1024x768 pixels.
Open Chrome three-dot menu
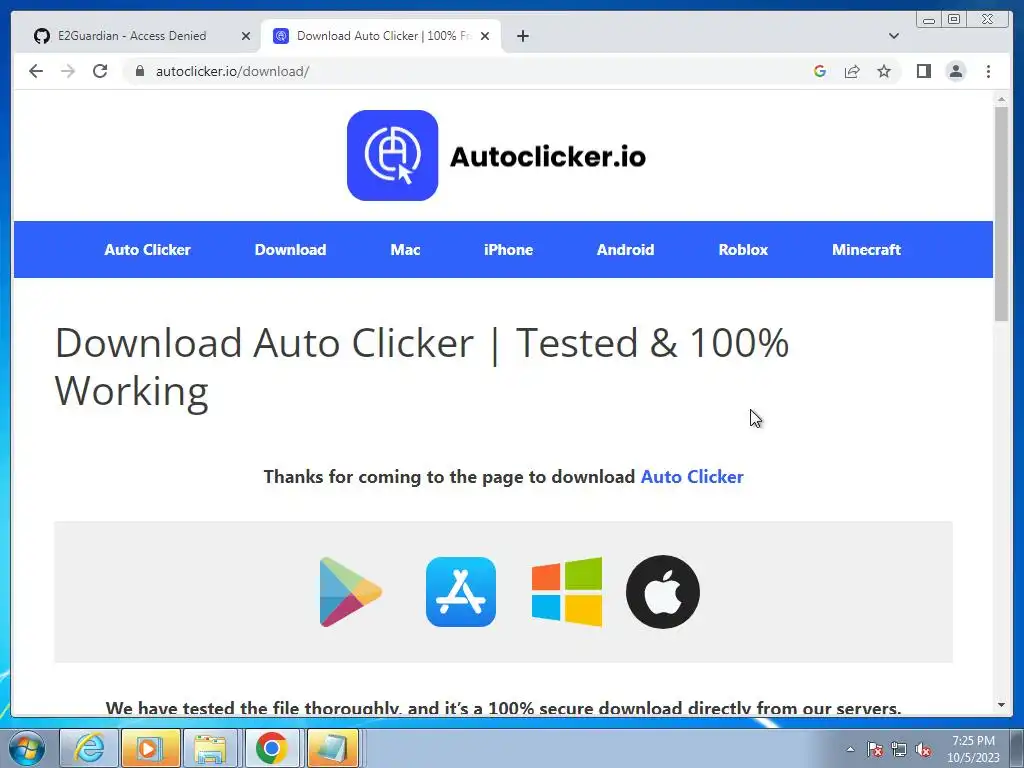(988, 71)
